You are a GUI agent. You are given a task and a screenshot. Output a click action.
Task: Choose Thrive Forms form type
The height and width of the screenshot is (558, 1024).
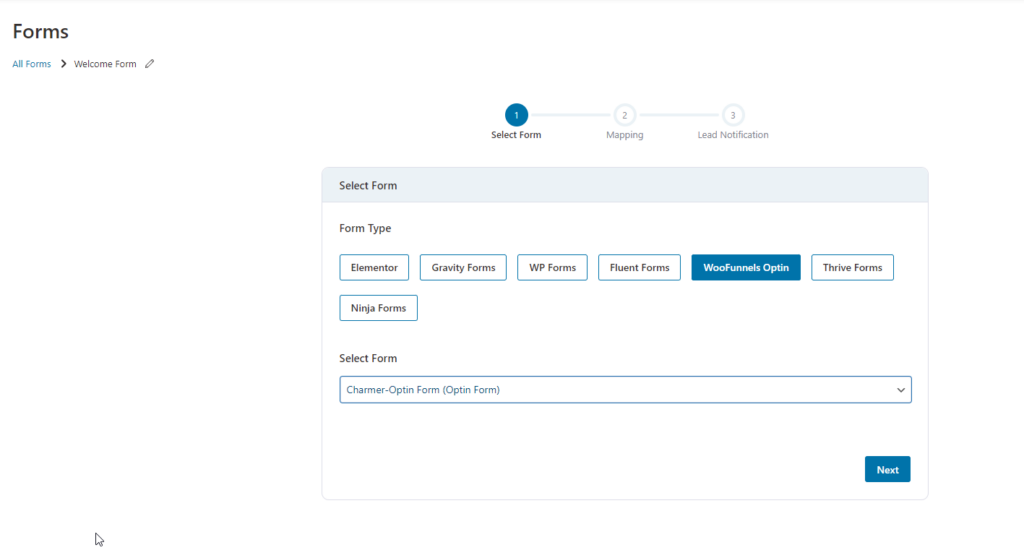(852, 267)
